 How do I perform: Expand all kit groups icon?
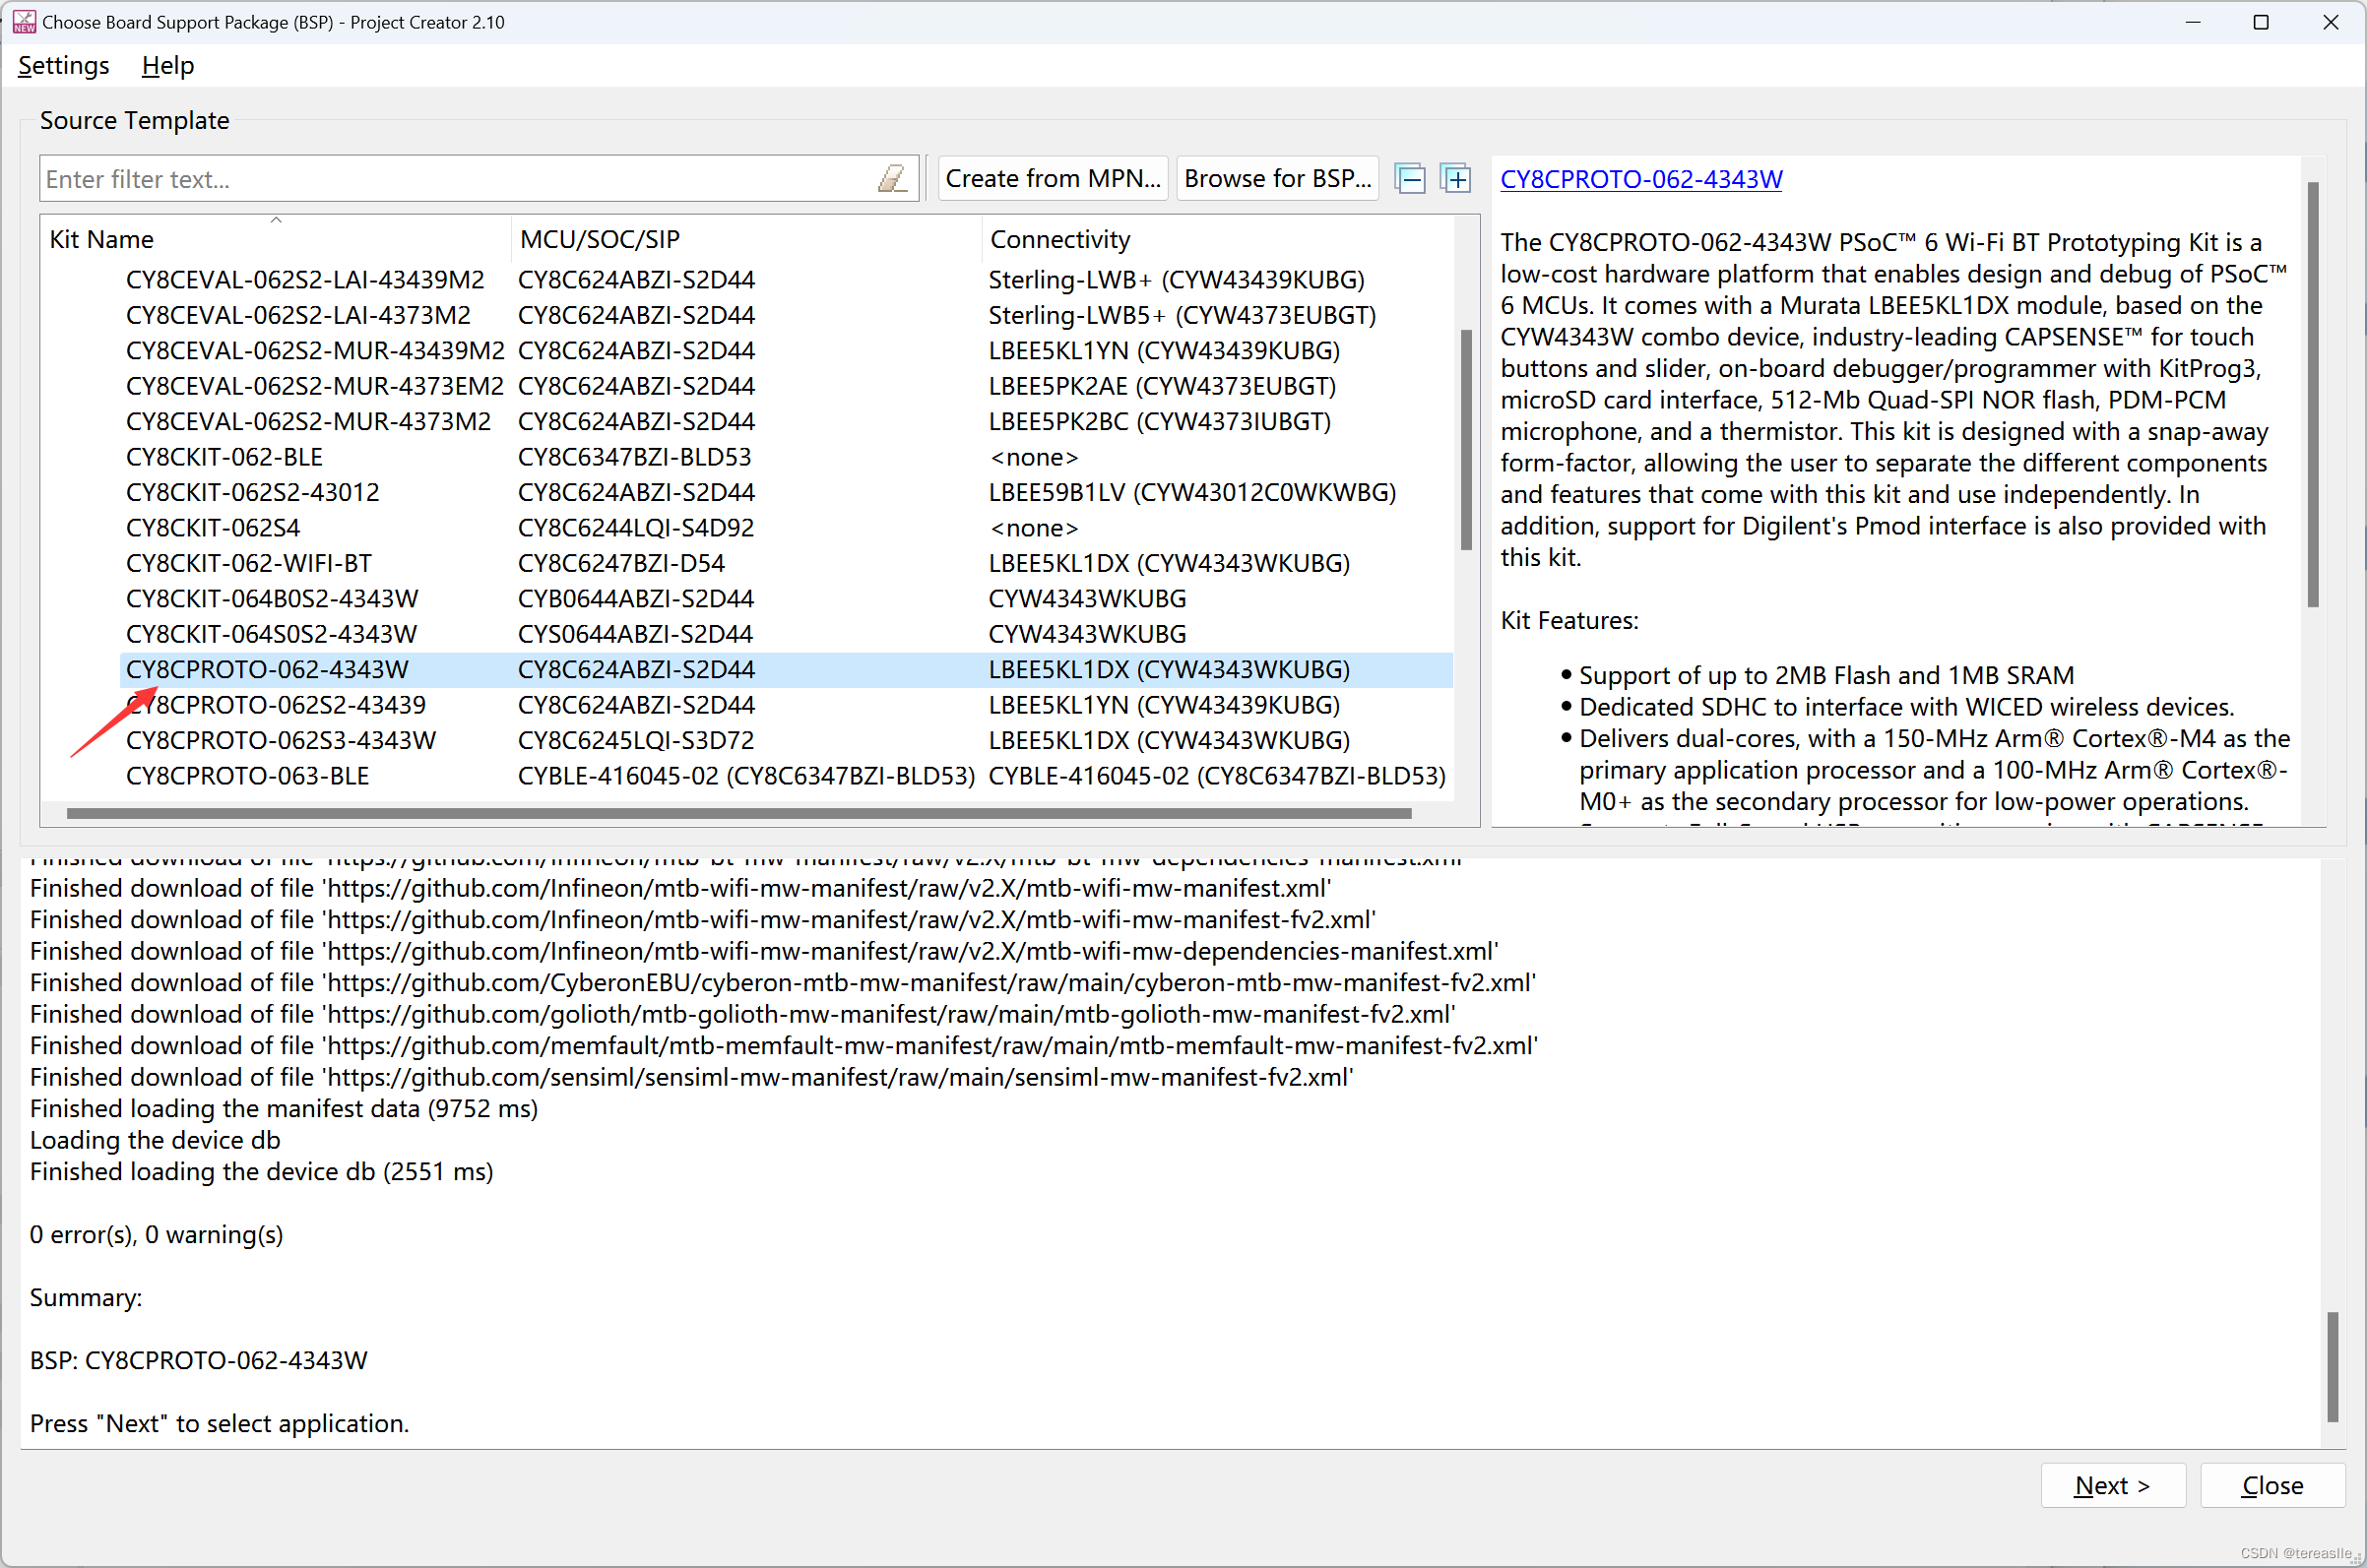(1456, 179)
